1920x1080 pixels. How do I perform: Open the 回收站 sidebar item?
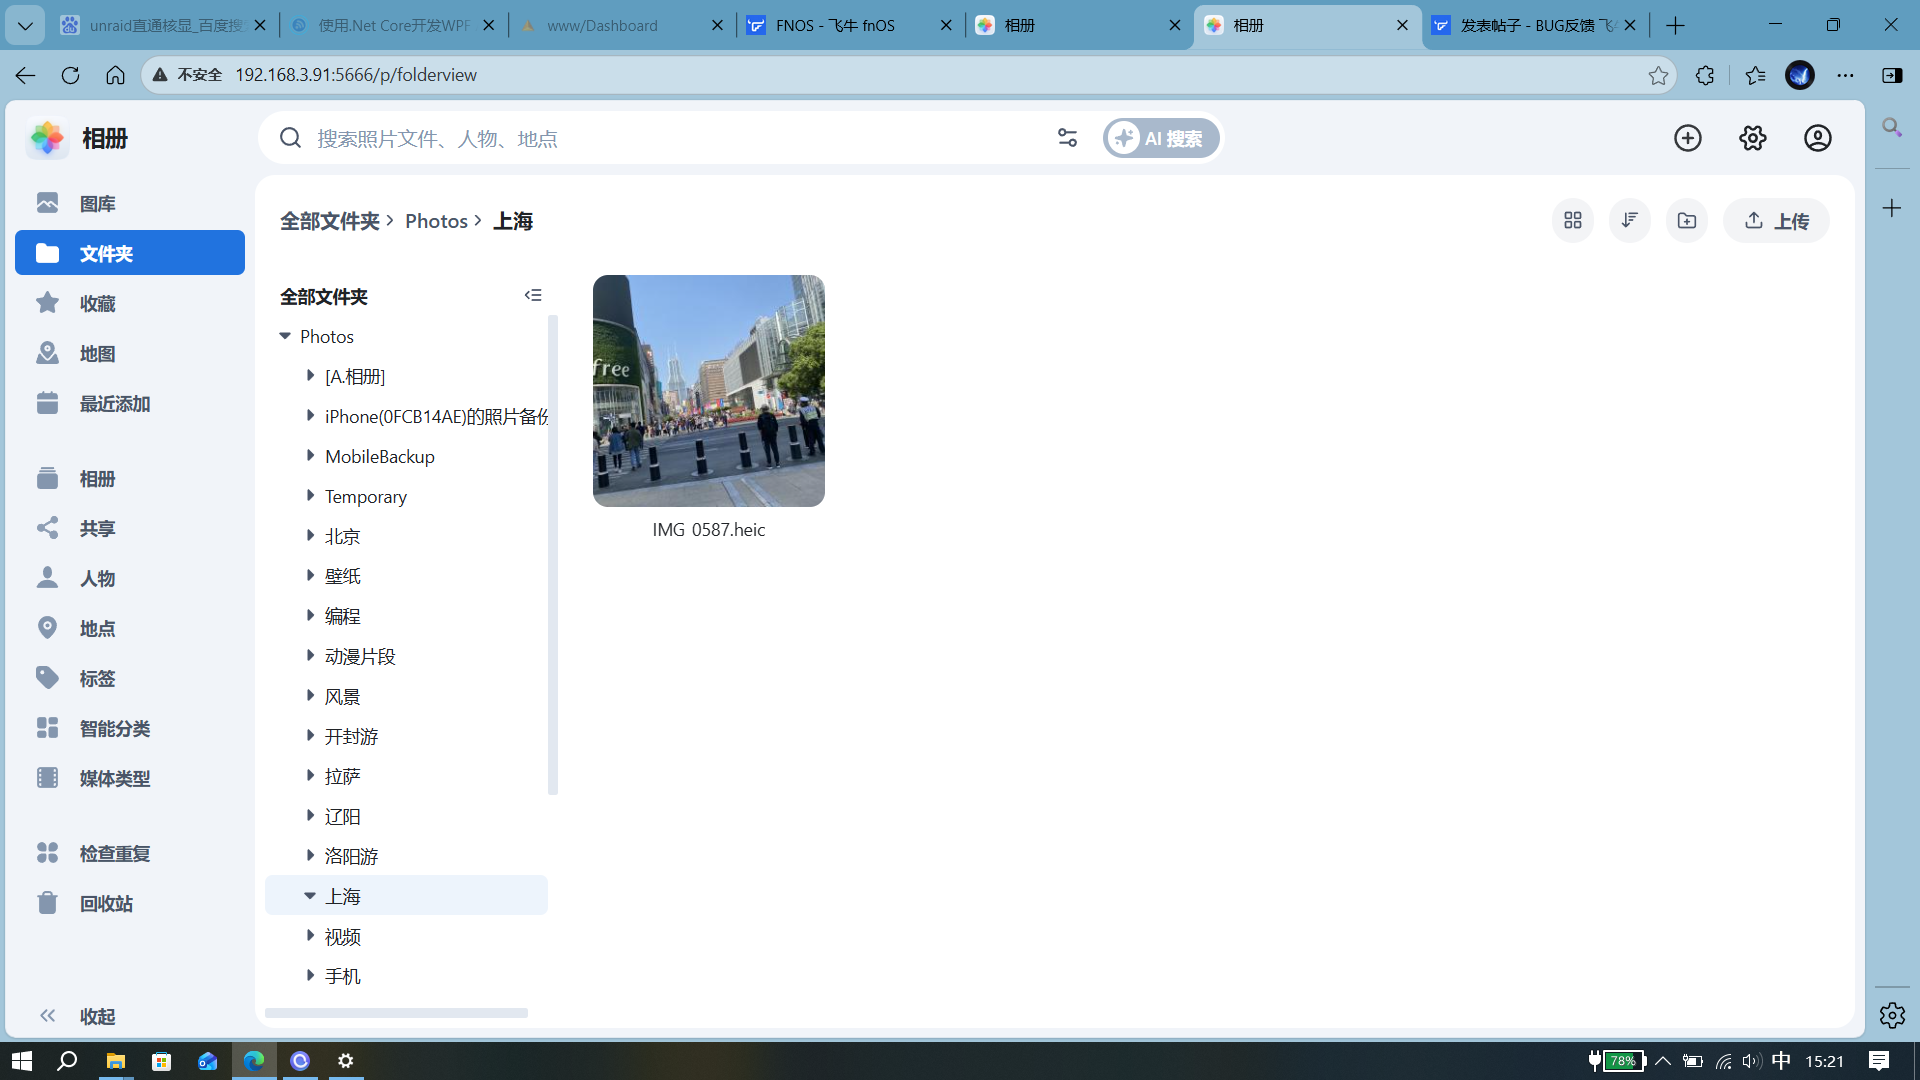click(x=106, y=904)
